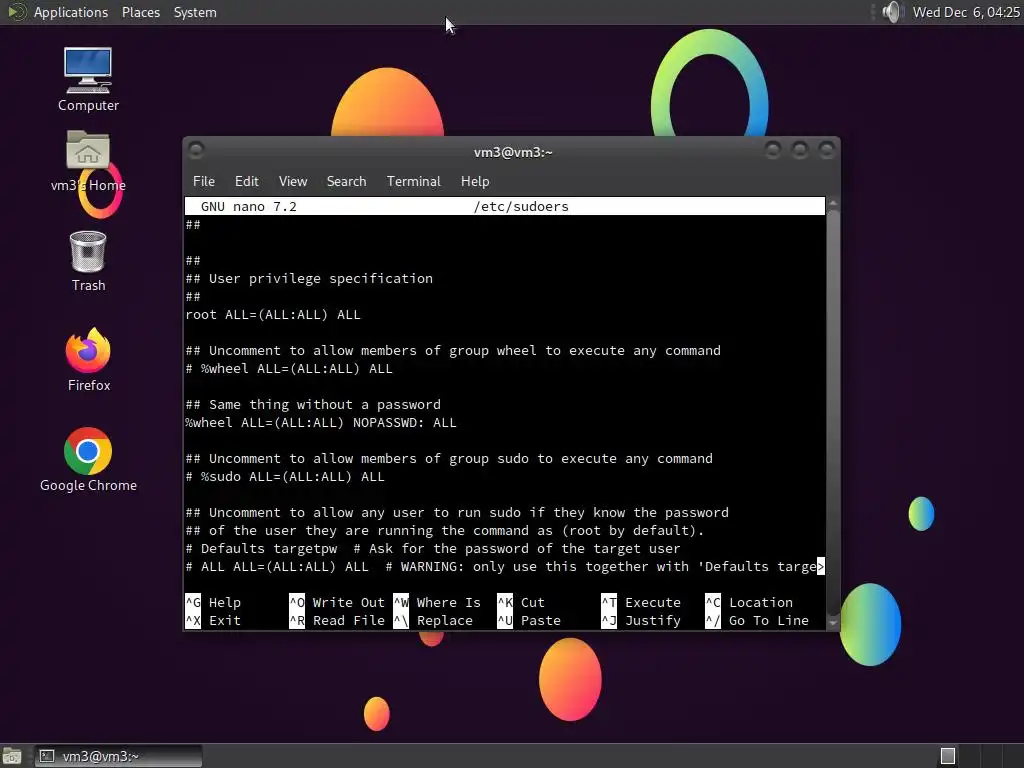
Task: Open the terminal View menu
Action: (293, 182)
